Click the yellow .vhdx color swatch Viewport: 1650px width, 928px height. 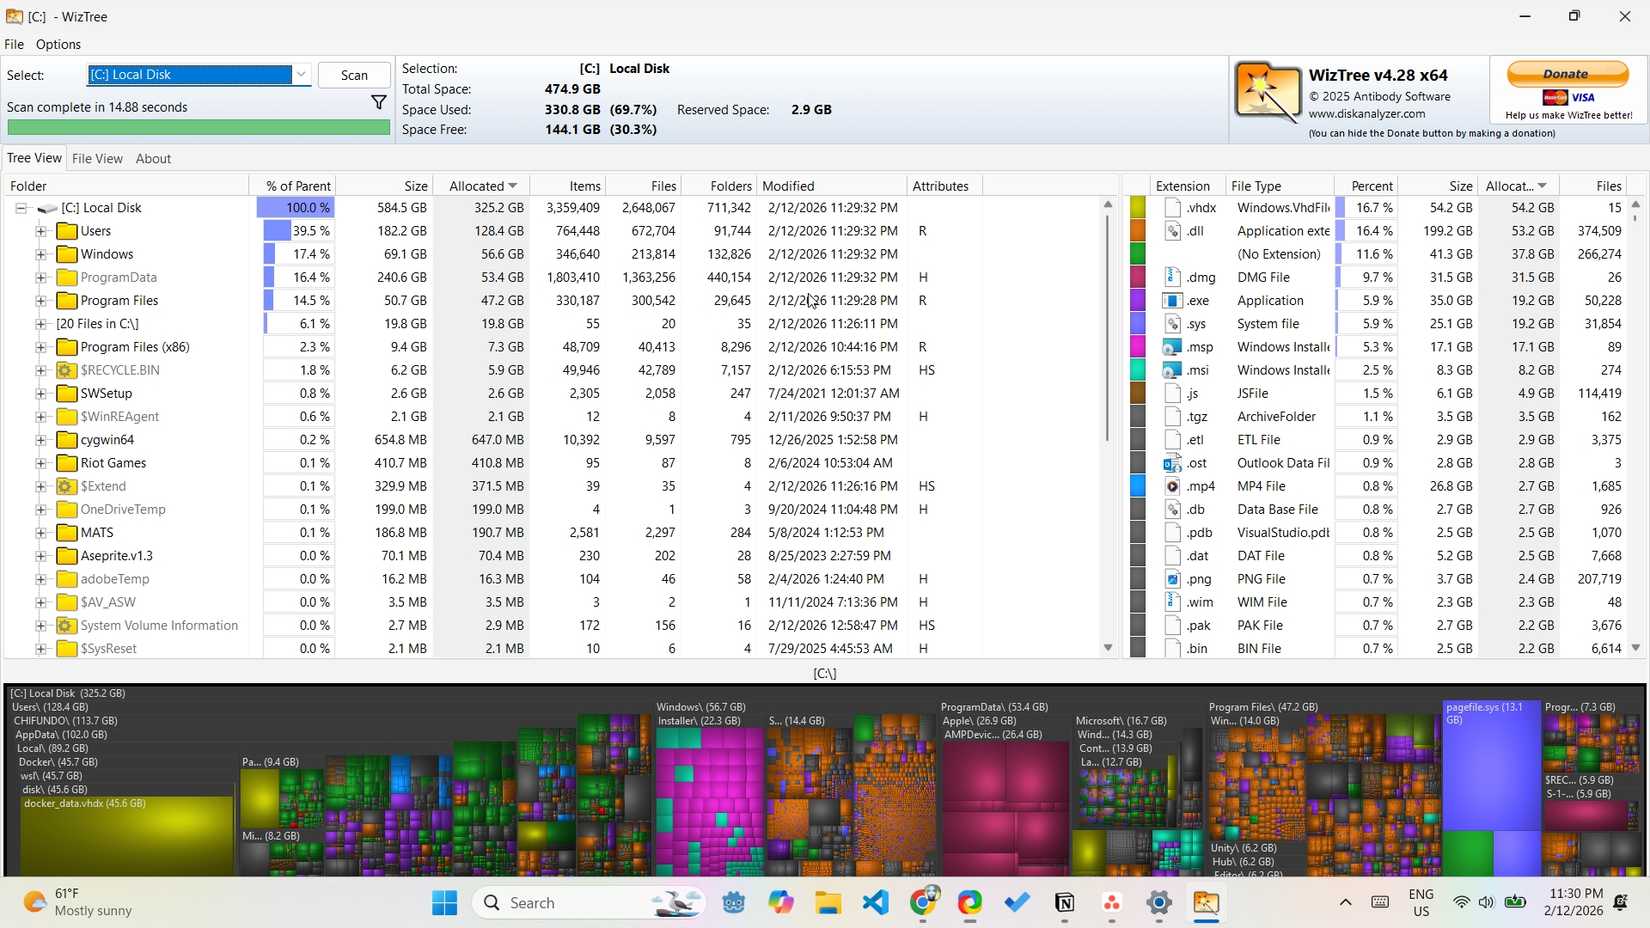click(x=1138, y=208)
